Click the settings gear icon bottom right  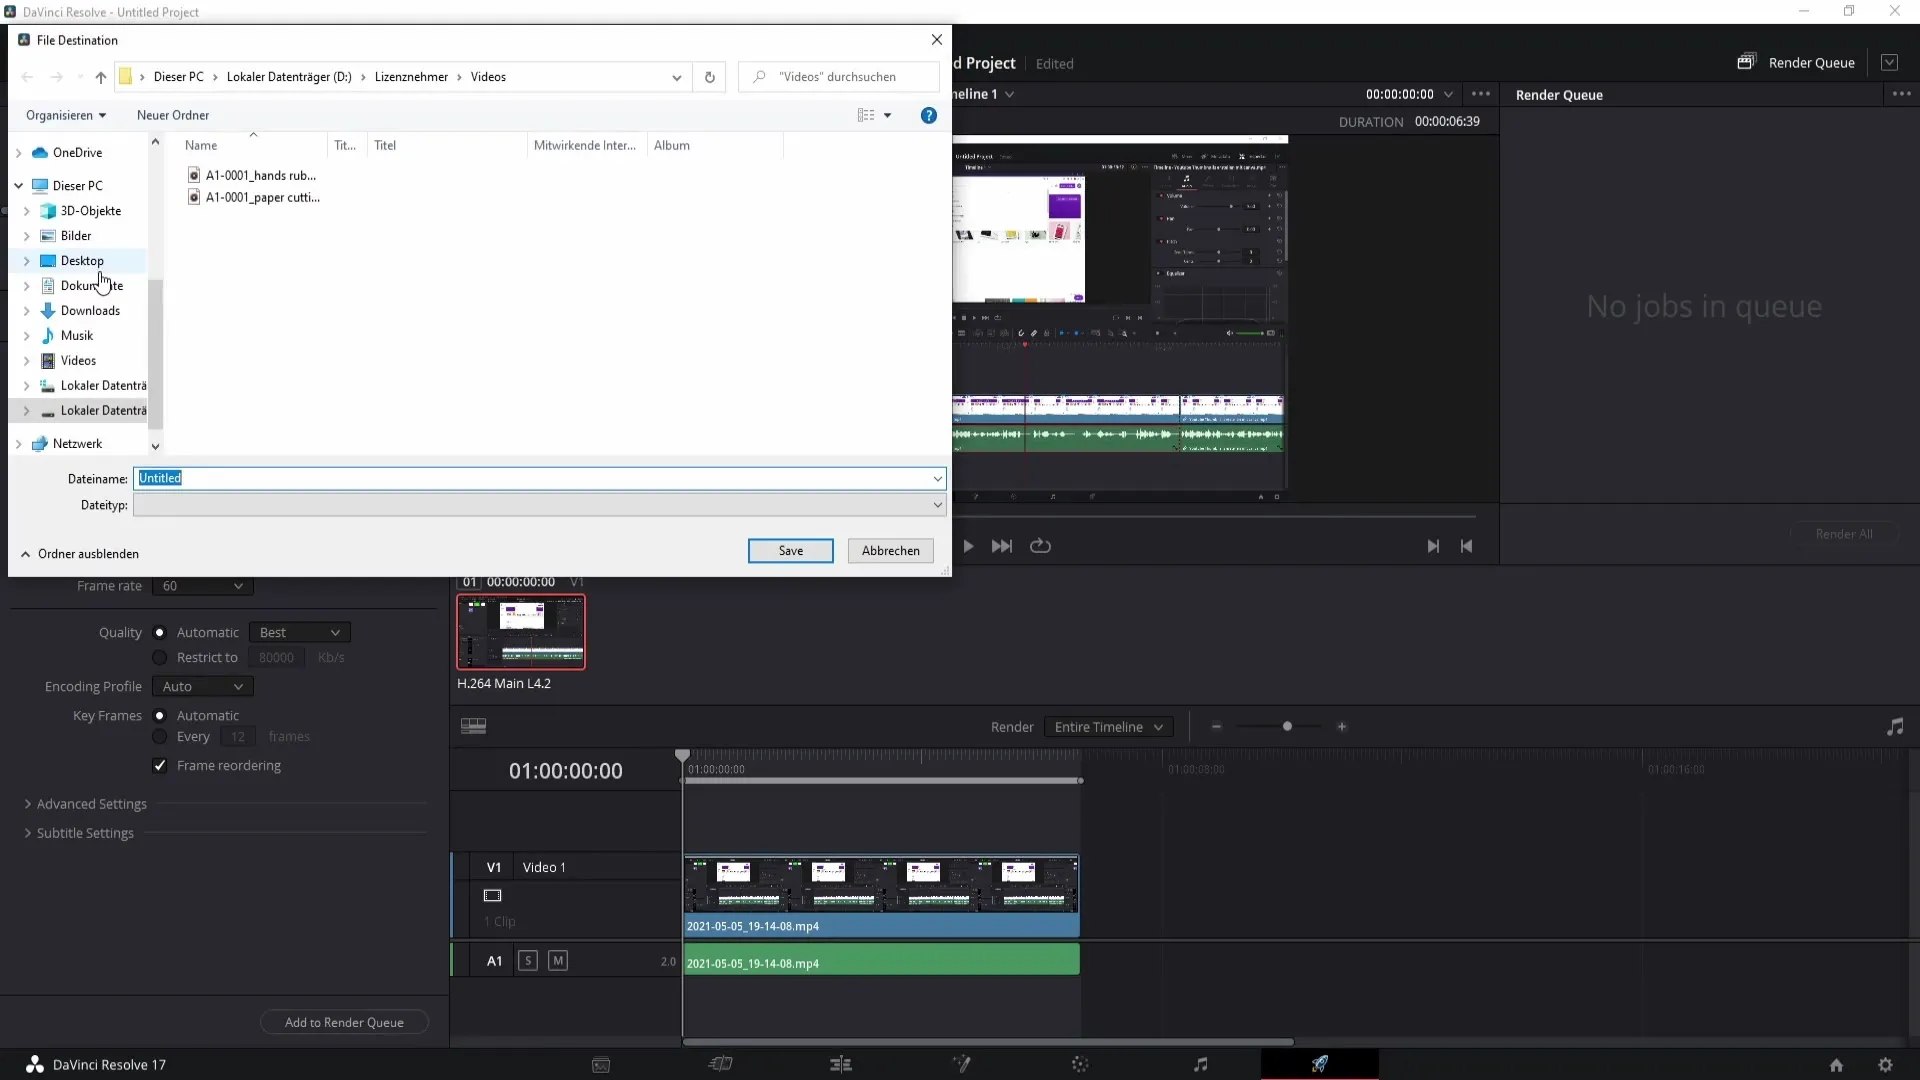click(1886, 1062)
